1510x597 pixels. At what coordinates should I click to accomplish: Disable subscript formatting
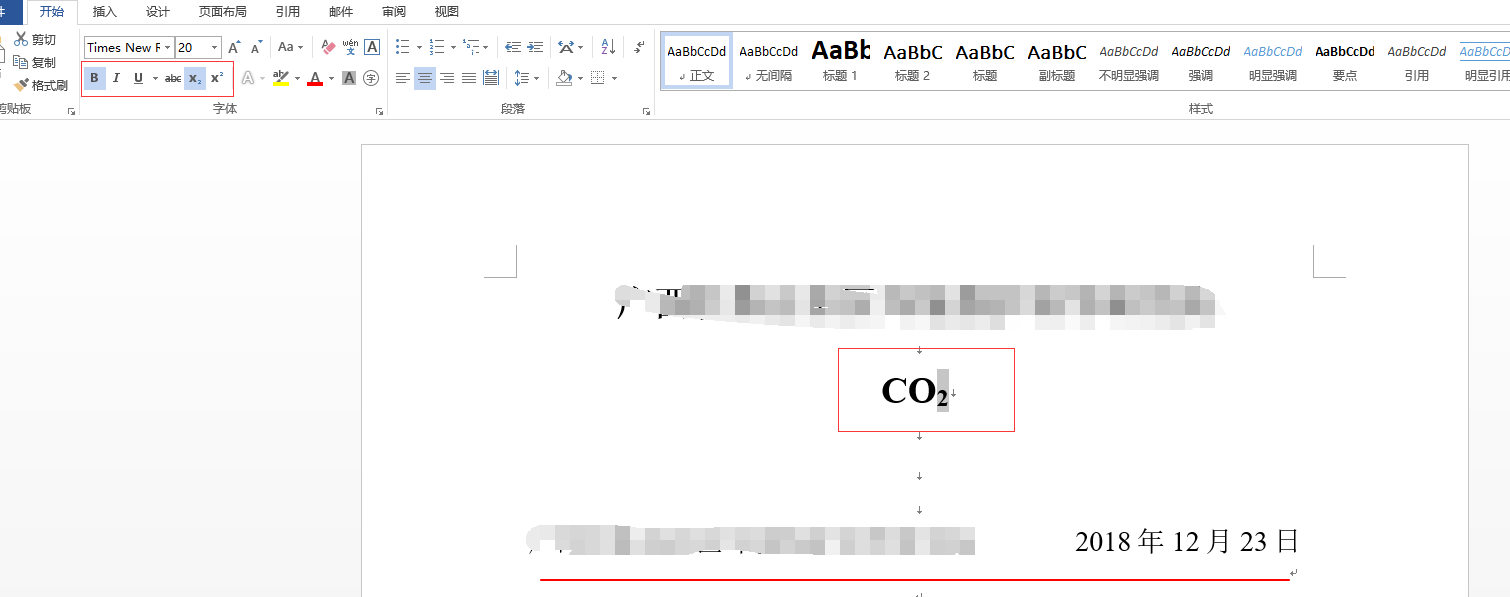point(194,78)
